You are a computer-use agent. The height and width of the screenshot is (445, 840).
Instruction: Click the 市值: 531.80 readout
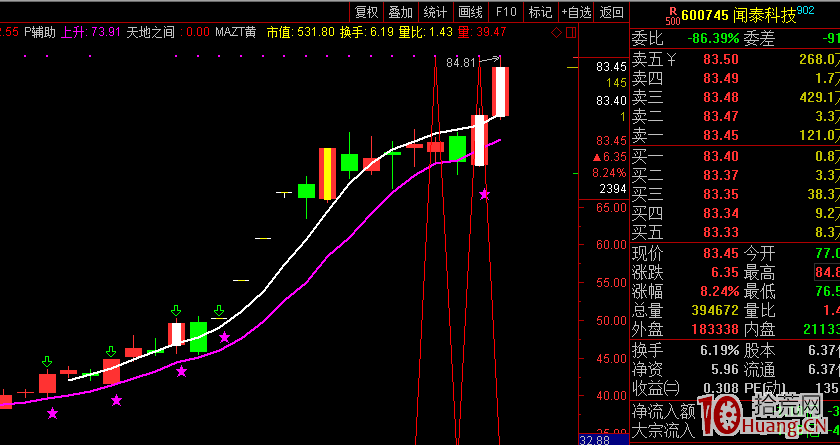(301, 33)
